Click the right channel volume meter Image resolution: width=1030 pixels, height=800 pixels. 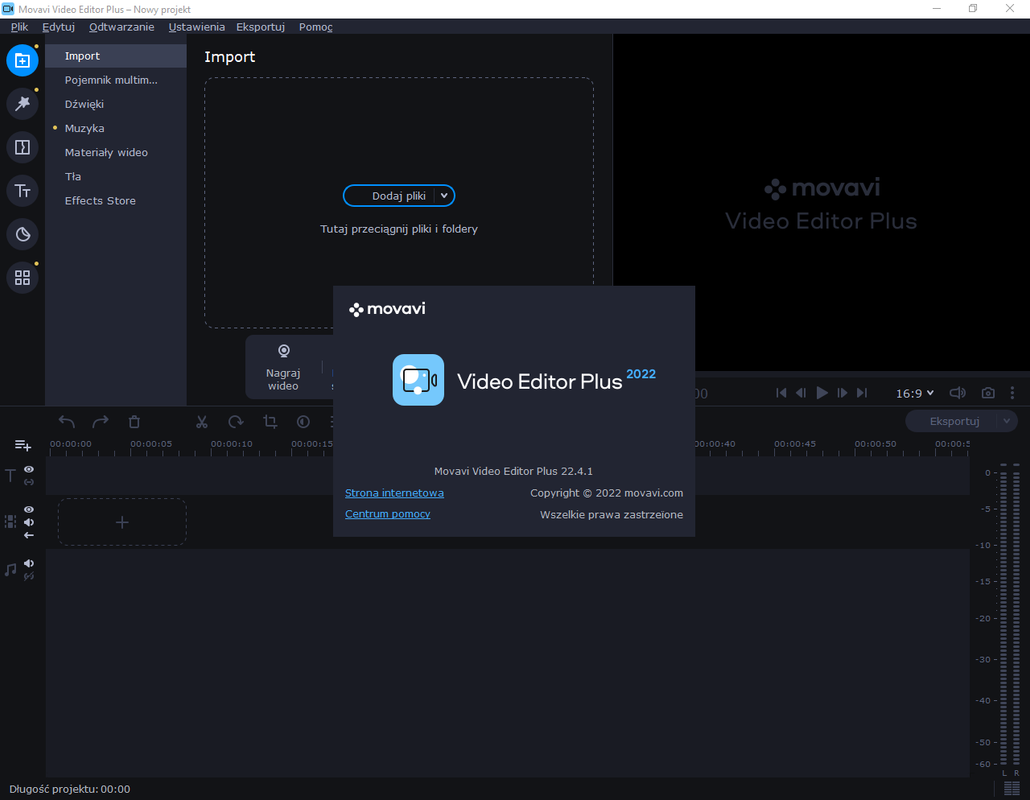tap(1016, 614)
